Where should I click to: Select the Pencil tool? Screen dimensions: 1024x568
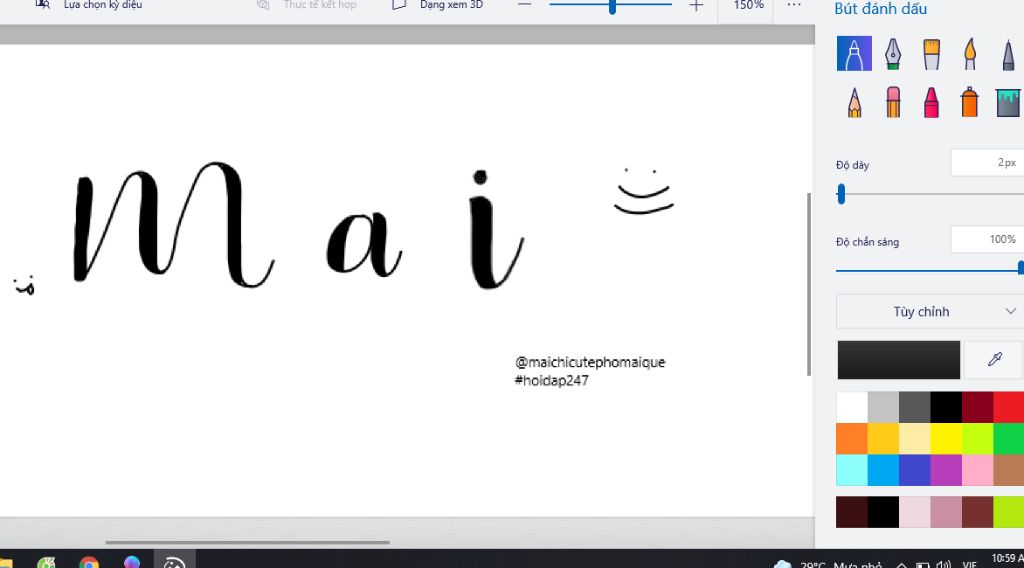coord(854,103)
